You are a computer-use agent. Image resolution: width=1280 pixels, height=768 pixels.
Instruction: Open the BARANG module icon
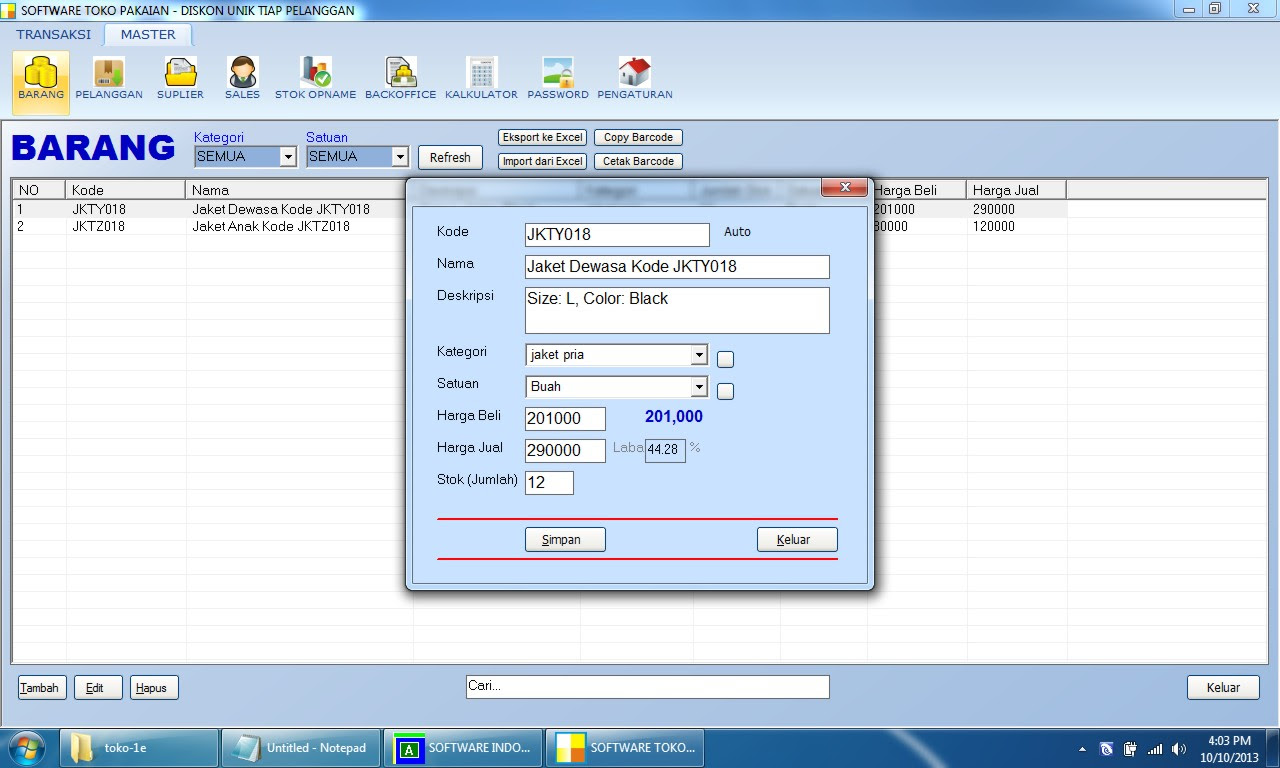click(41, 80)
